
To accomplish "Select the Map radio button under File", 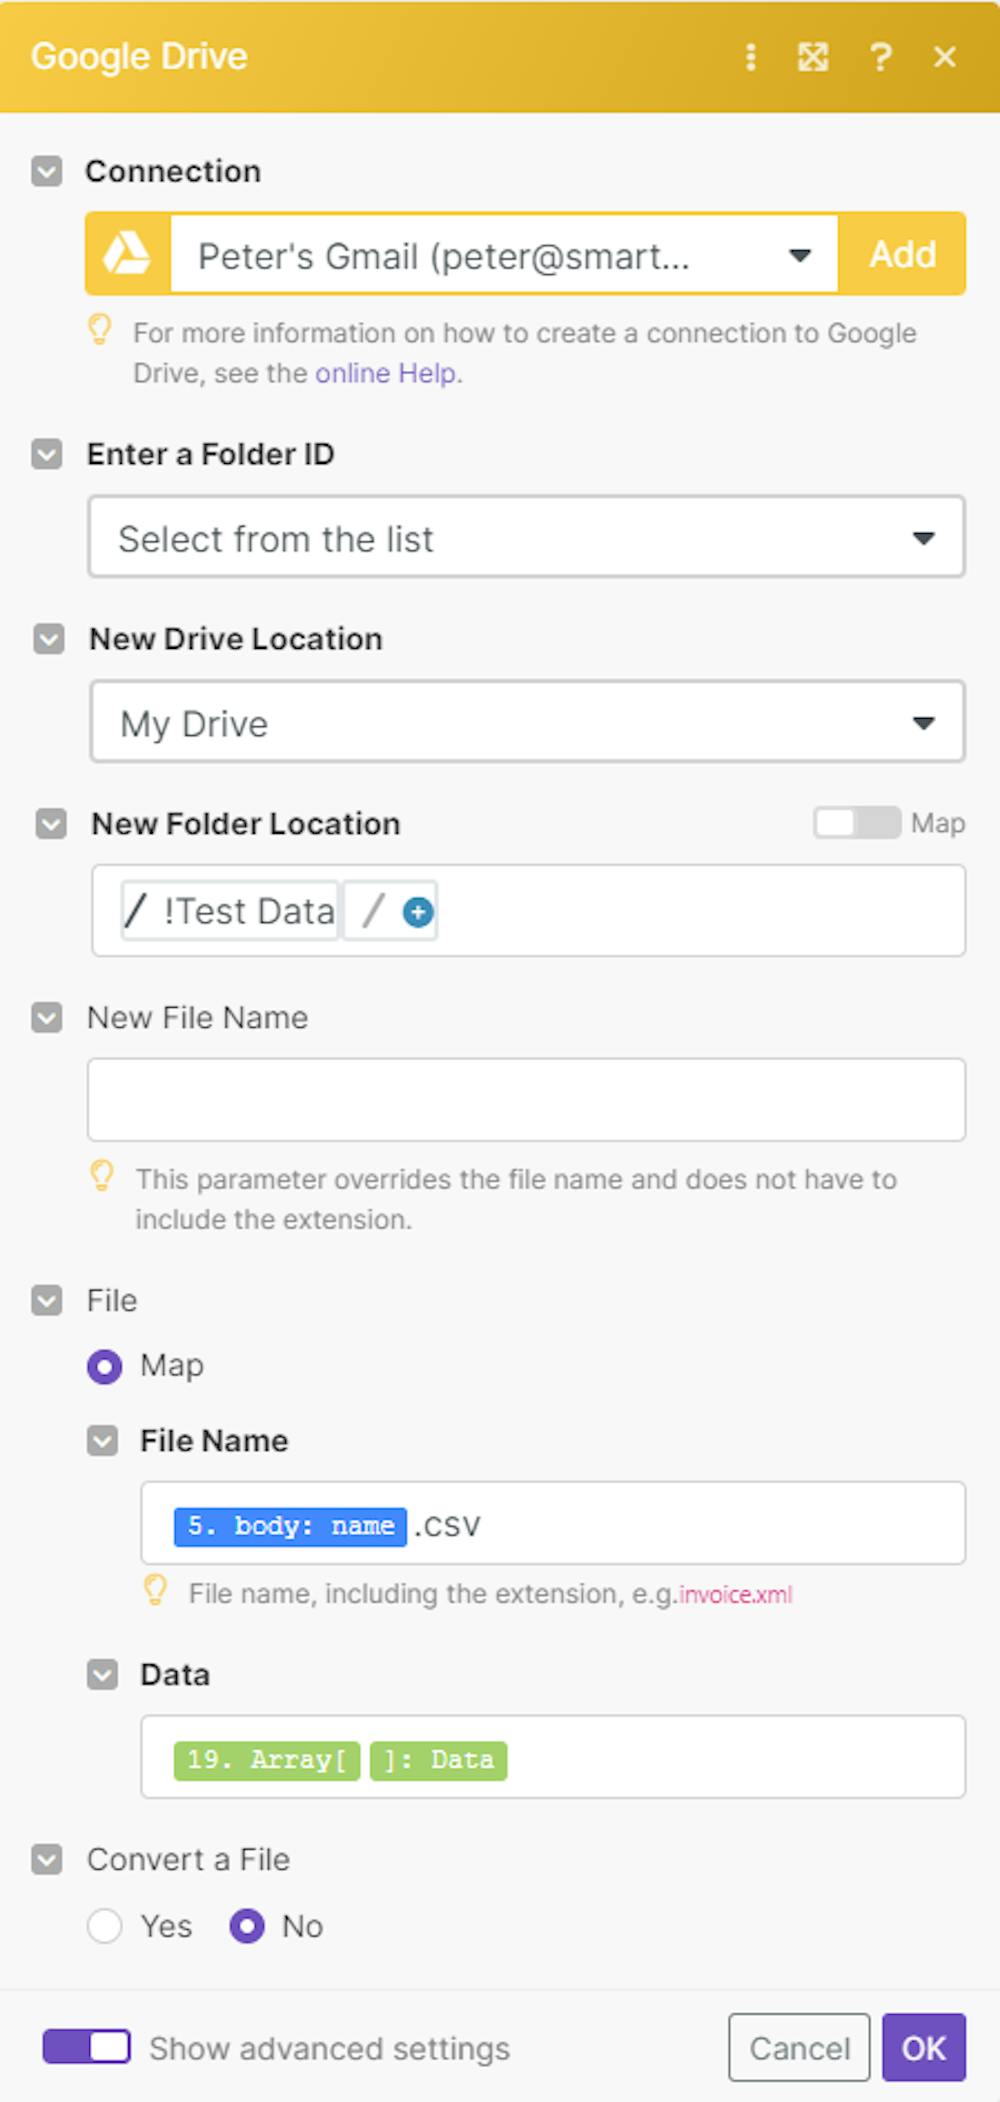I will pyautogui.click(x=105, y=1366).
